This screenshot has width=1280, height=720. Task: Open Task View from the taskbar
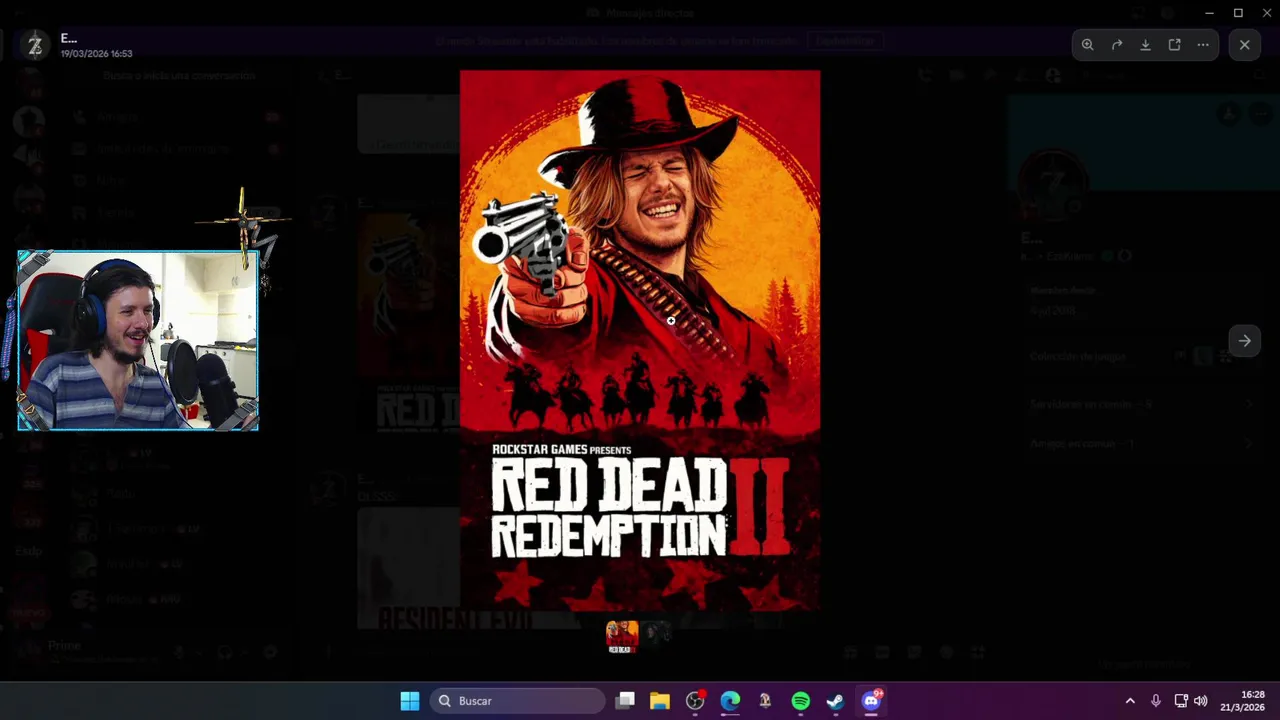(625, 701)
